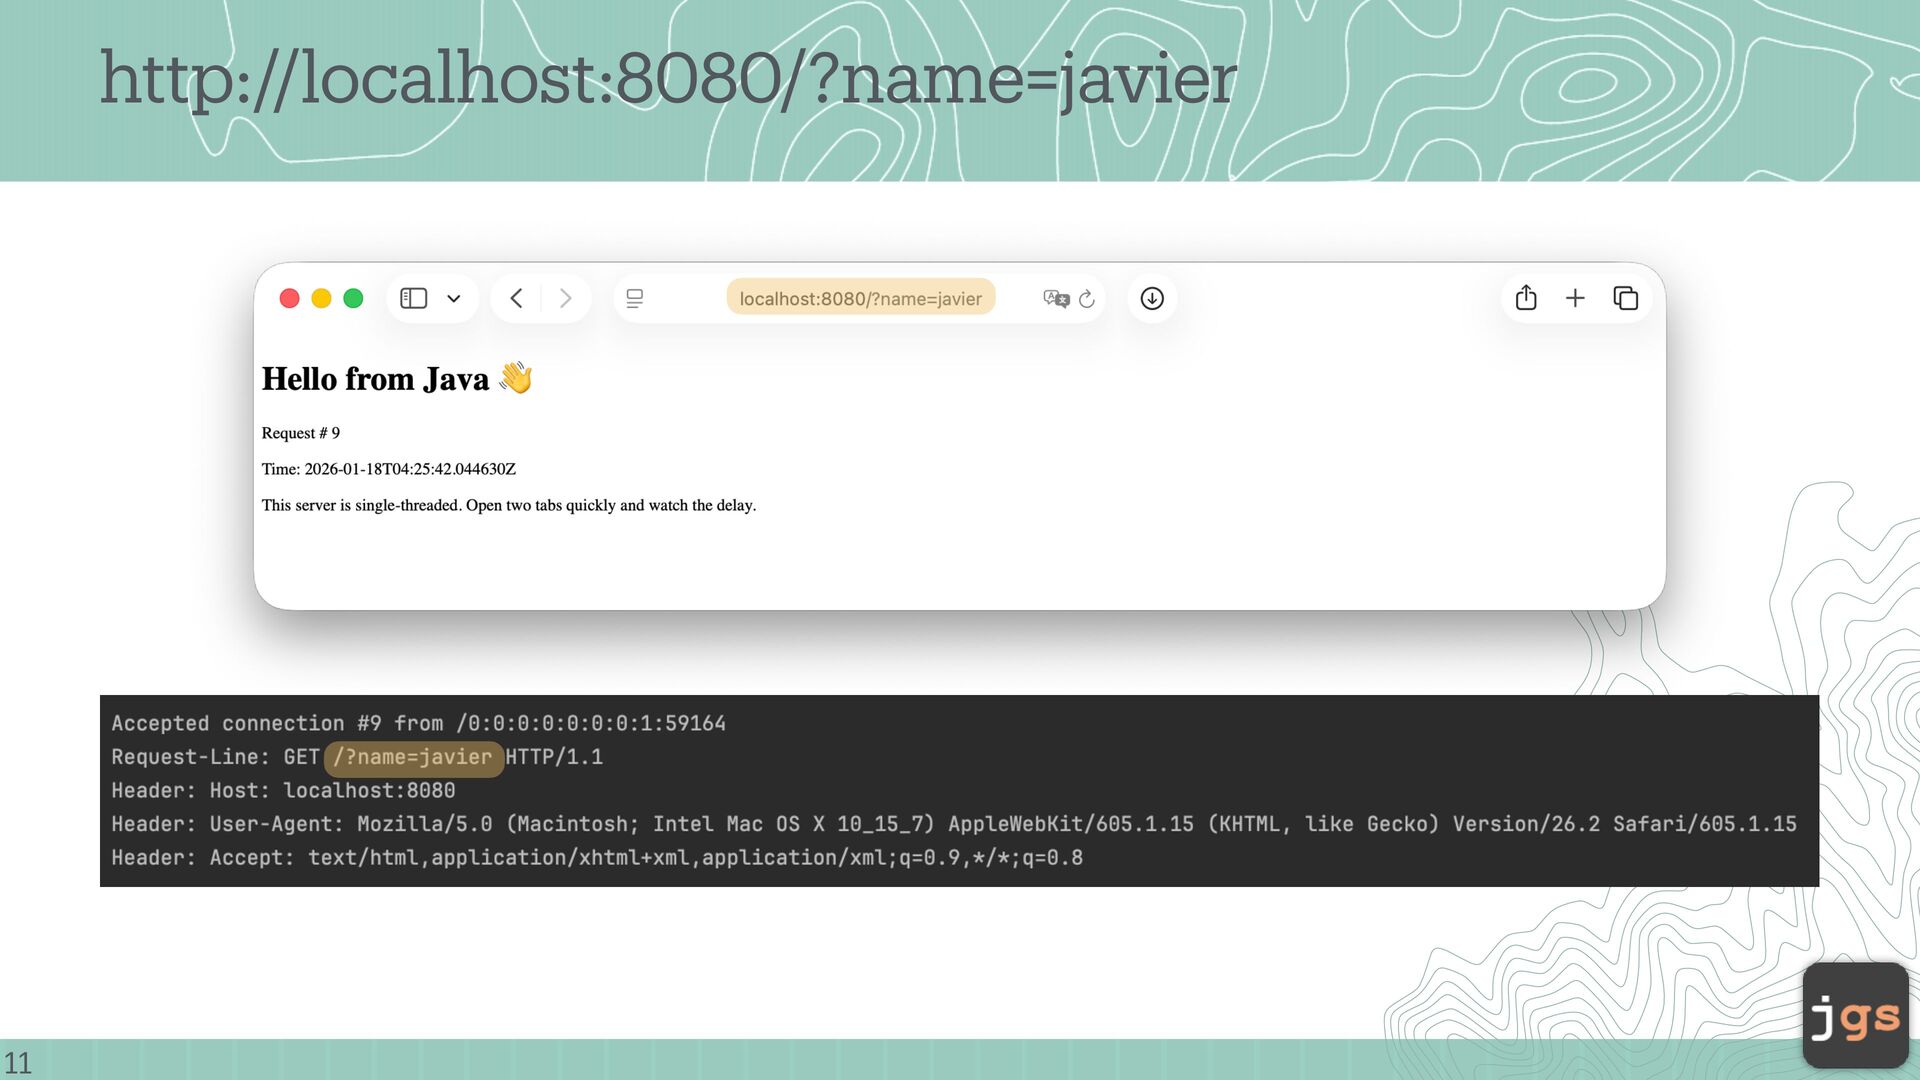Toggle the Safari sidebar icon
This screenshot has width=1920, height=1080.
413,298
